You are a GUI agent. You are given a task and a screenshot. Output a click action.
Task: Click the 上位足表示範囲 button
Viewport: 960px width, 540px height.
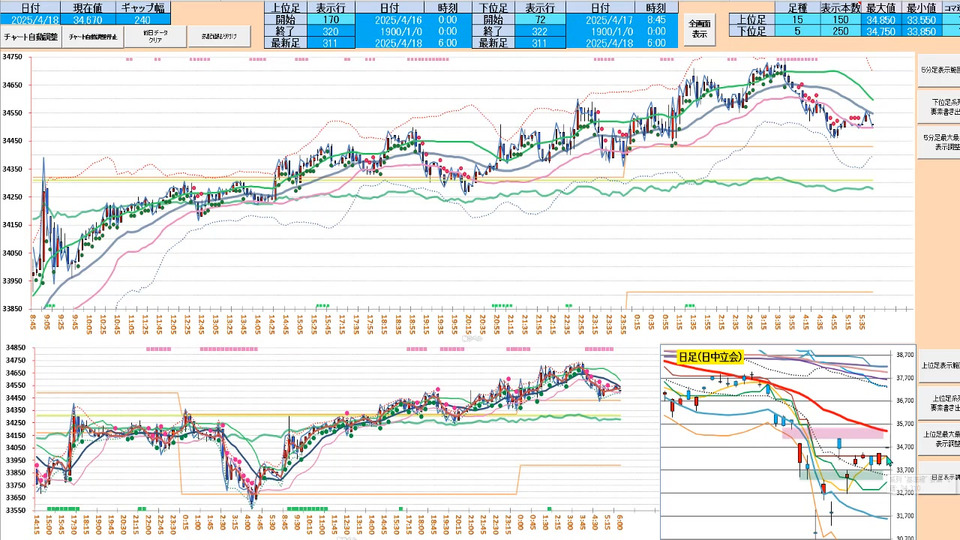(939, 366)
